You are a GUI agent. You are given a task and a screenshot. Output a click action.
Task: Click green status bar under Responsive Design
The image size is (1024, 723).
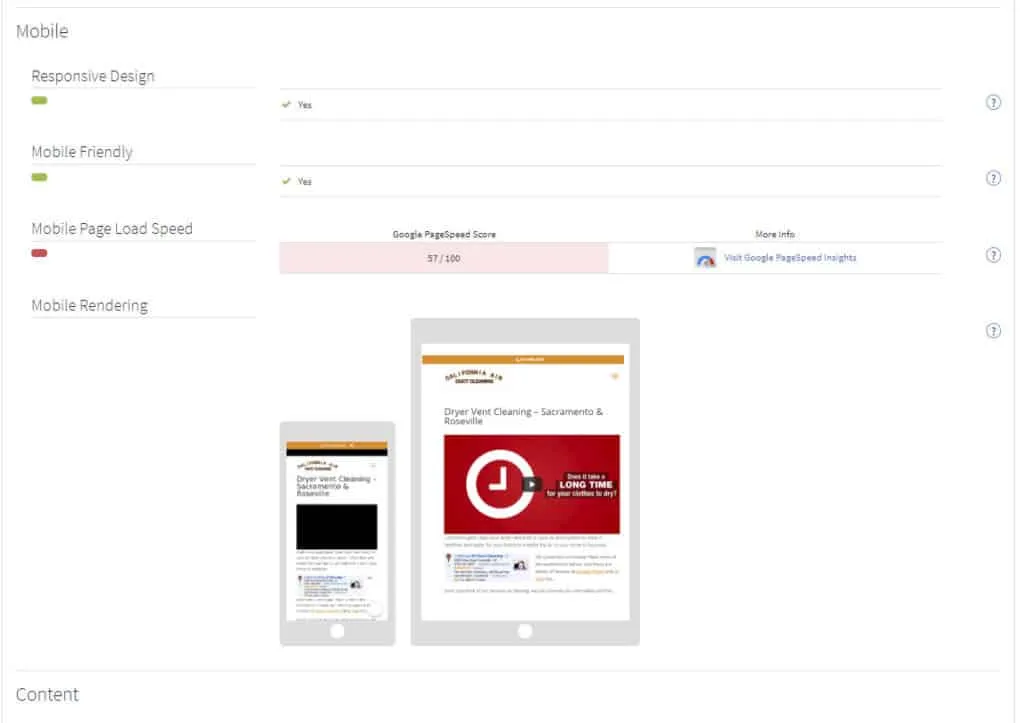click(39, 101)
